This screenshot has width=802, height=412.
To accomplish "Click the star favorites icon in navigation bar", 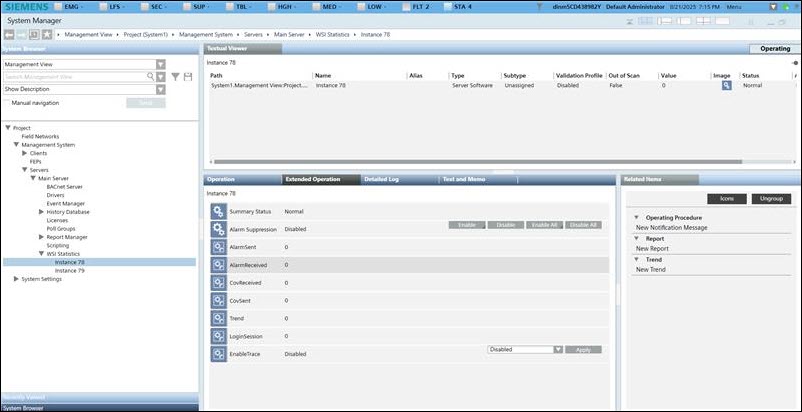I will (47, 34).
